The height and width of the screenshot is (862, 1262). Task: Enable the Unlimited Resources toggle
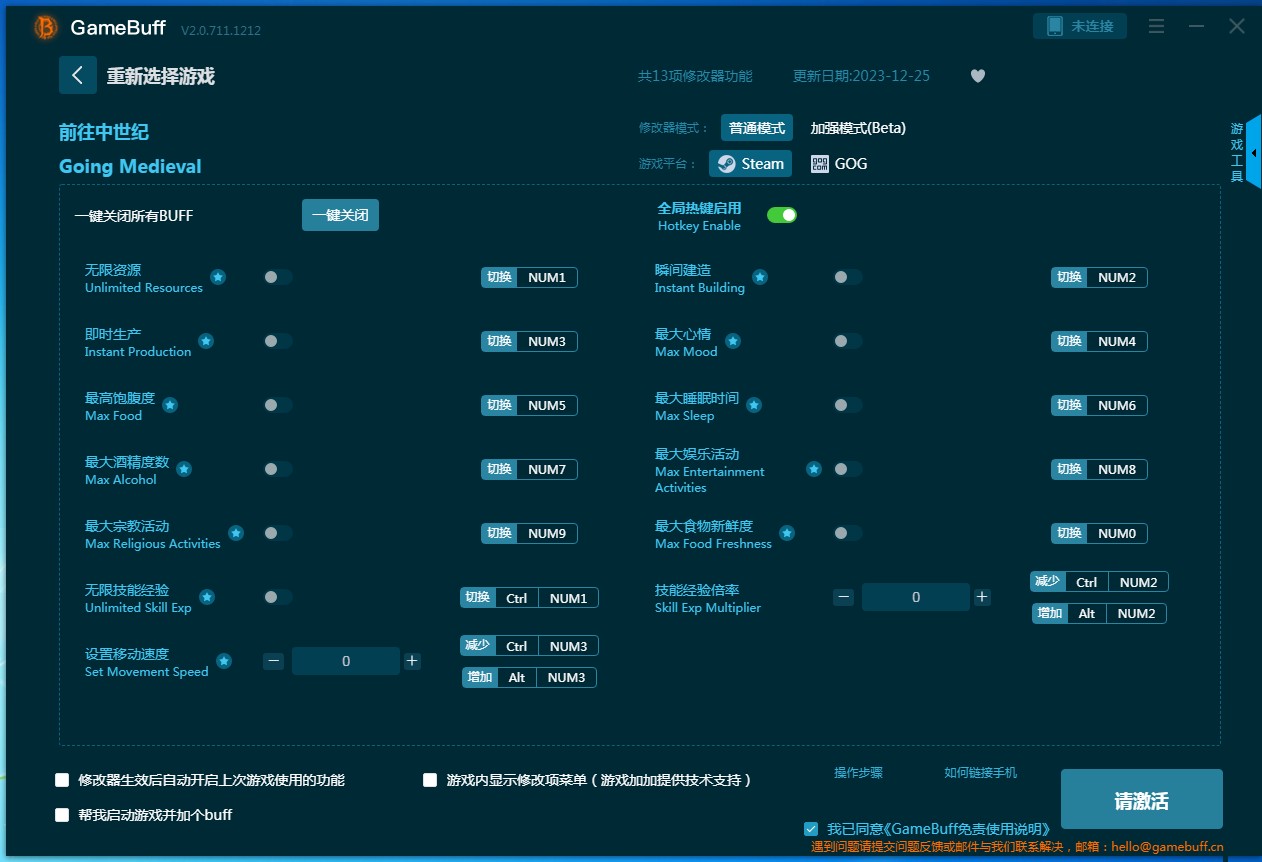278,277
